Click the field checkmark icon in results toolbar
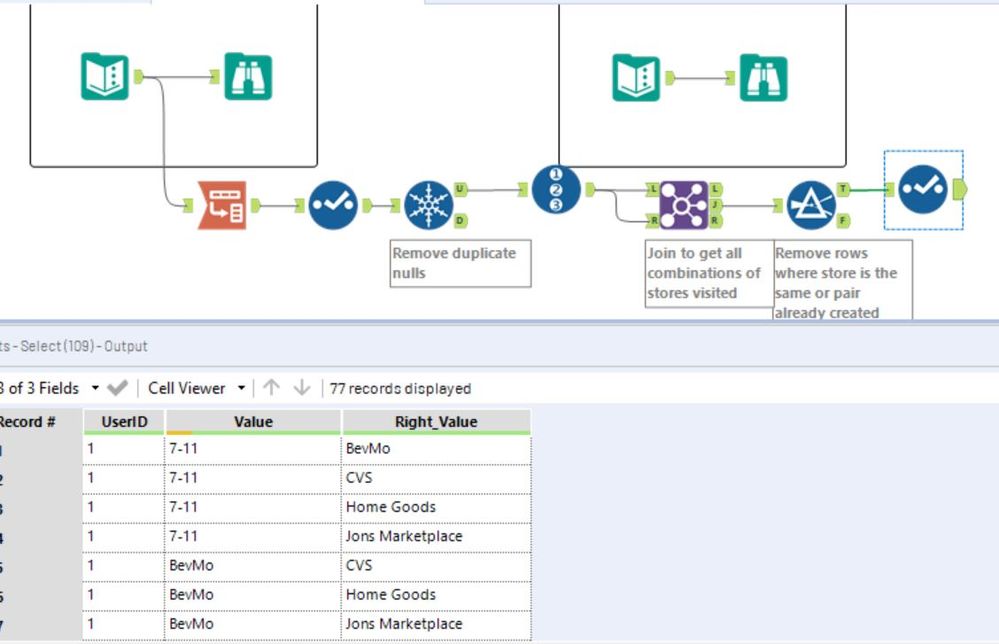Viewport: 999px width, 644px height. coord(117,388)
